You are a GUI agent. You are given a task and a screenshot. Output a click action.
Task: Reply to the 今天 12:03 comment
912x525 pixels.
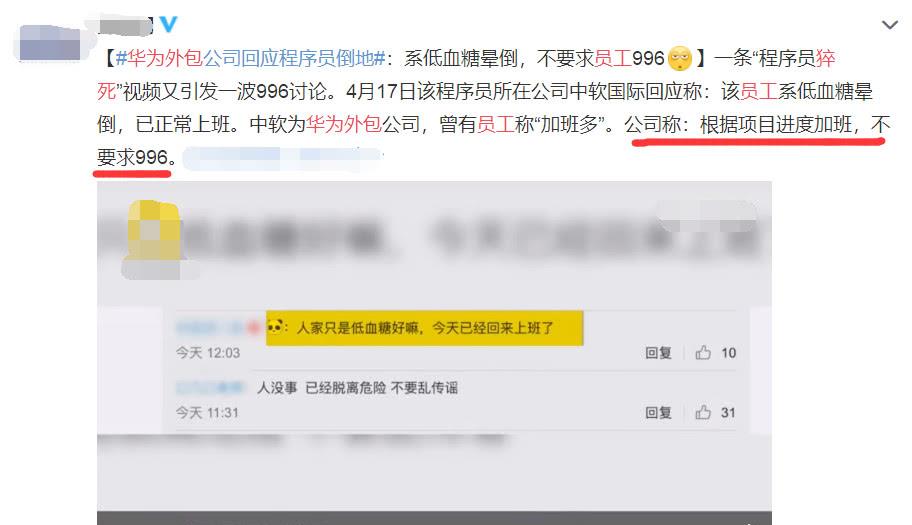(658, 353)
